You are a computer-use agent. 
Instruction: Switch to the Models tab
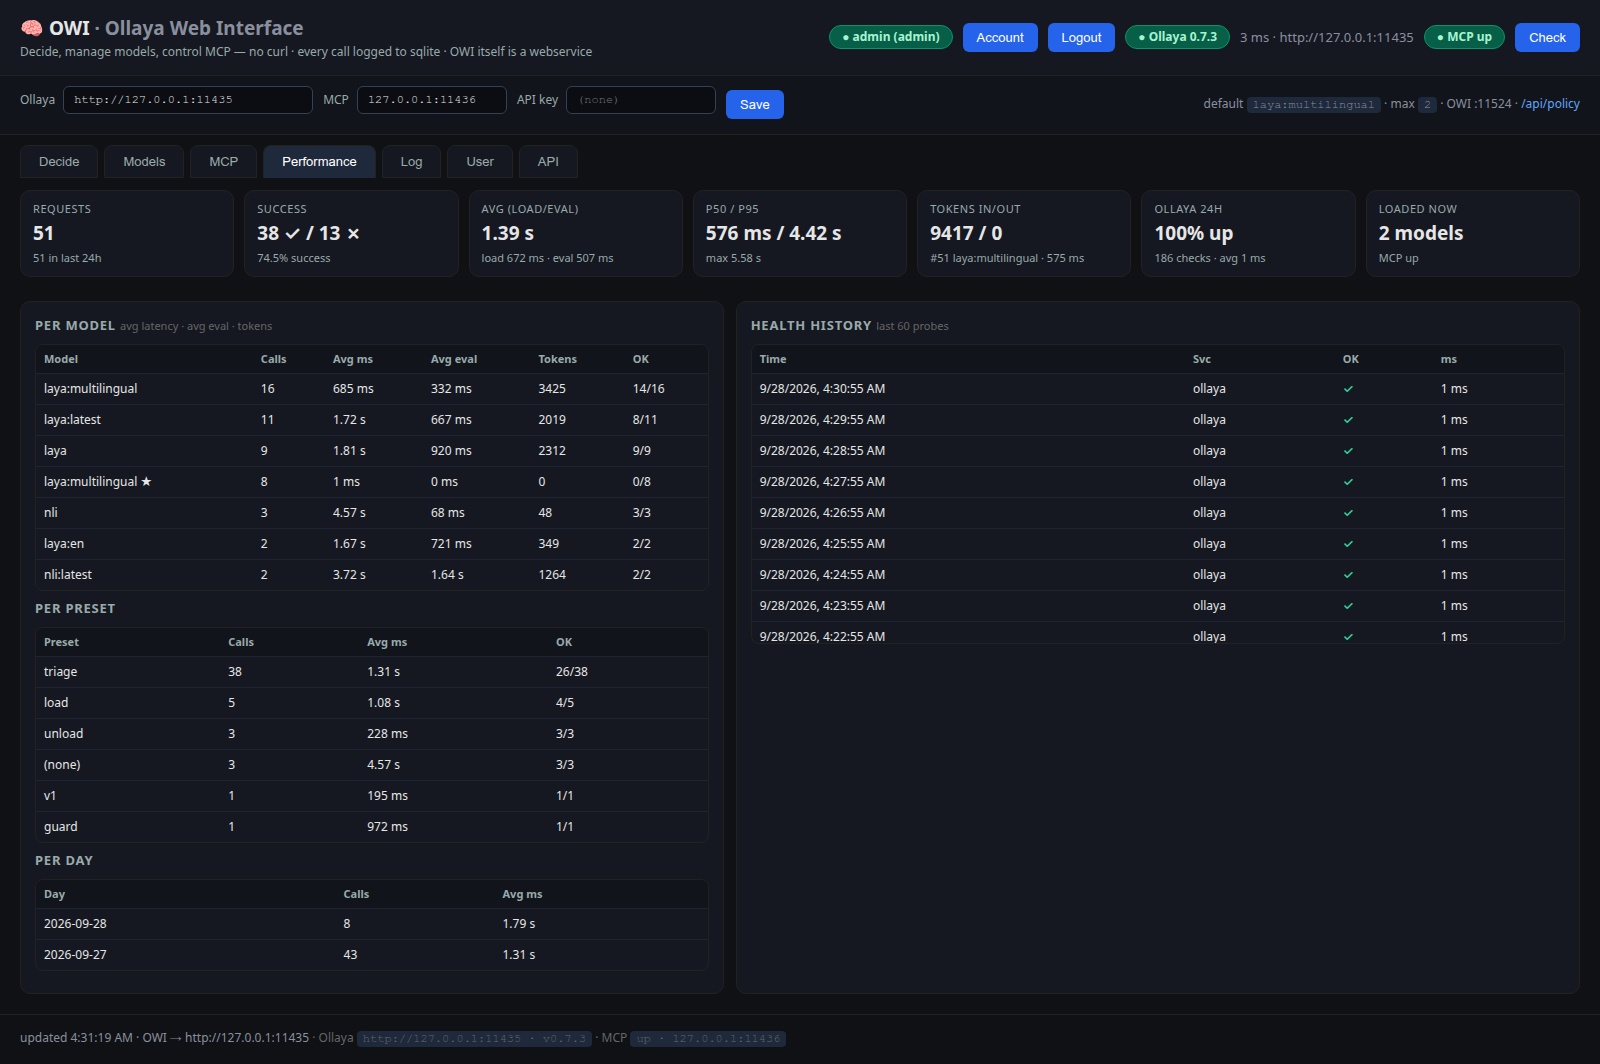point(144,162)
